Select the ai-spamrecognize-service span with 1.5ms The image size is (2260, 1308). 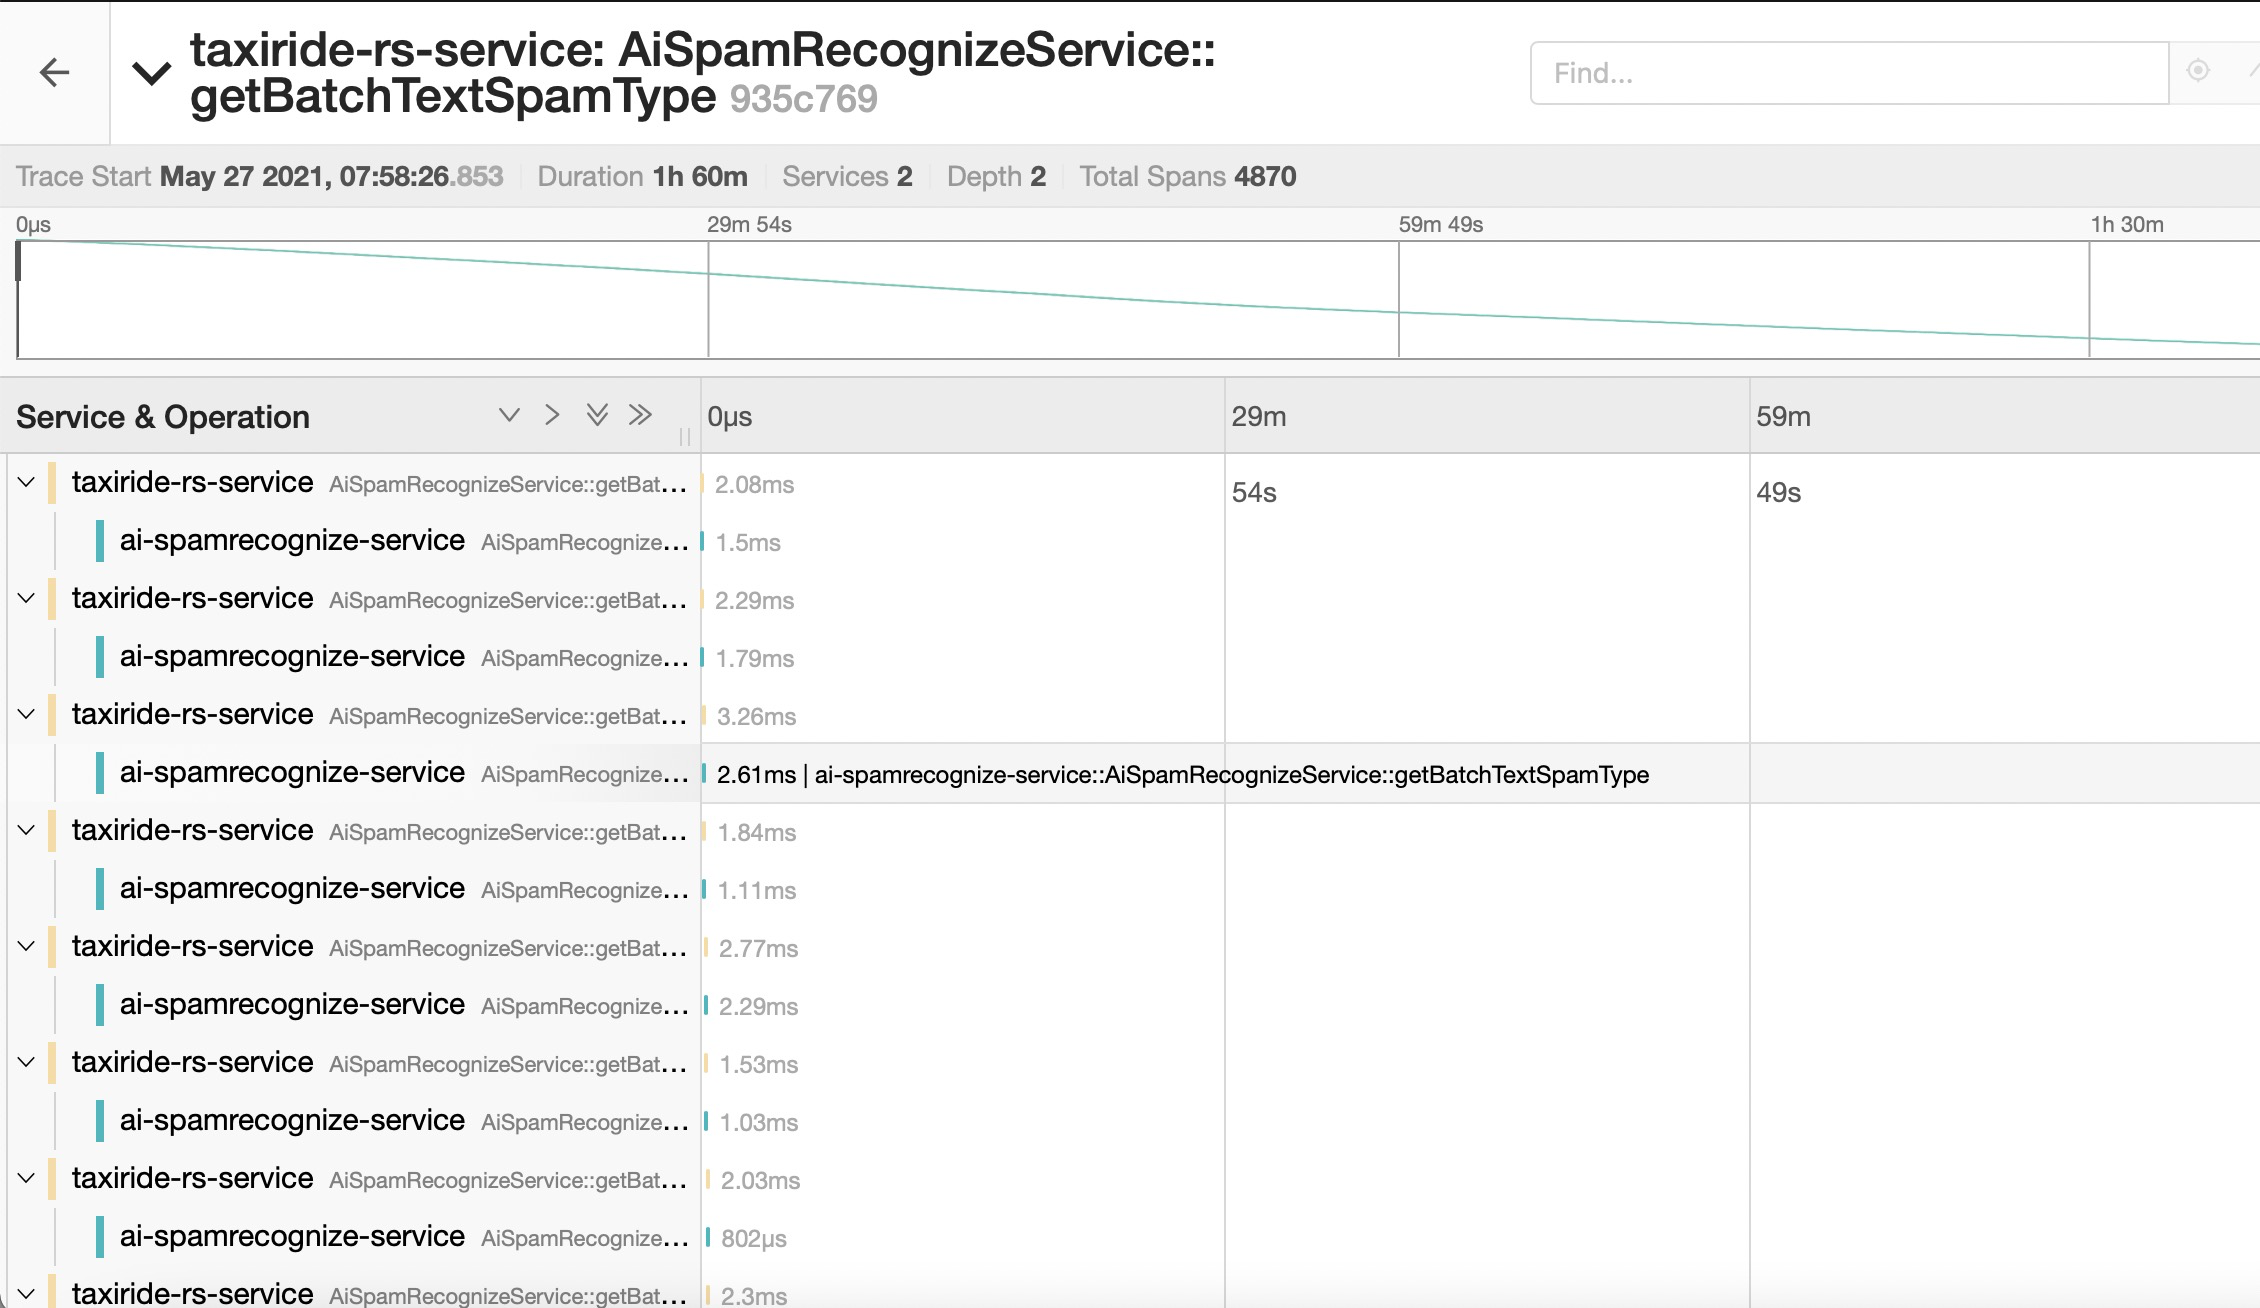point(292,541)
